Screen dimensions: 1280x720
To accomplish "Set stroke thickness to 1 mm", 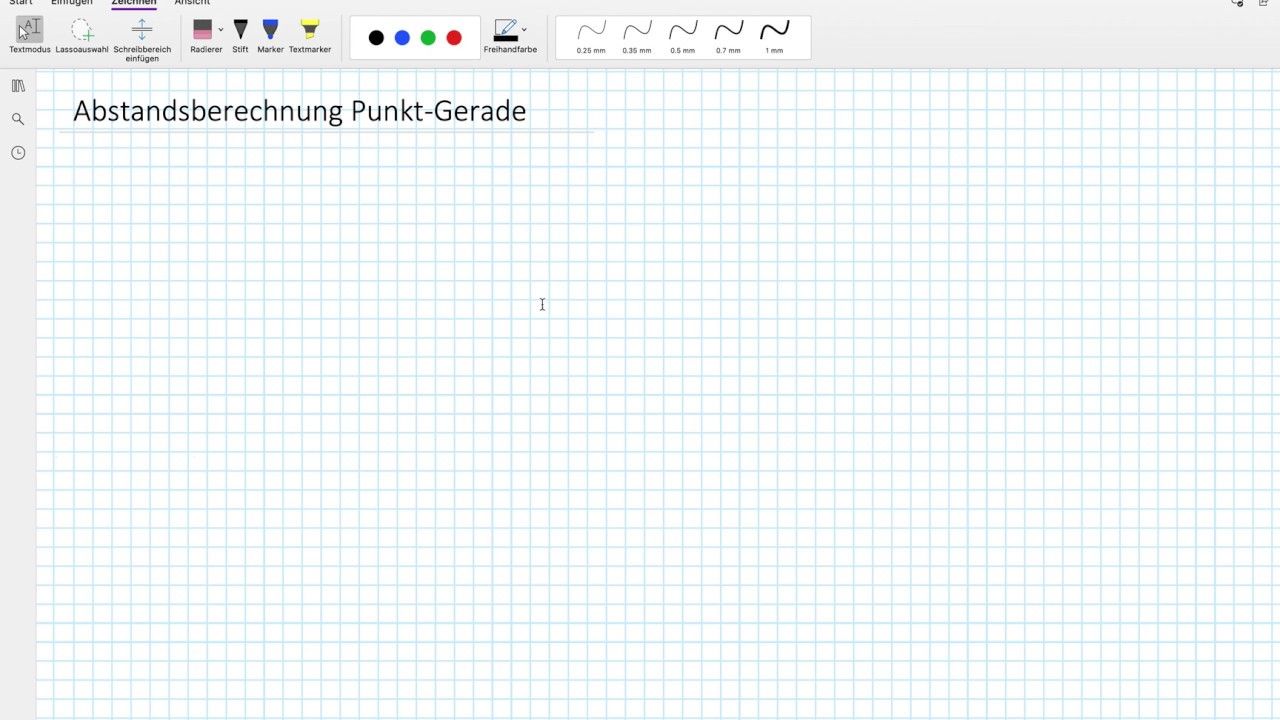I will point(775,37).
